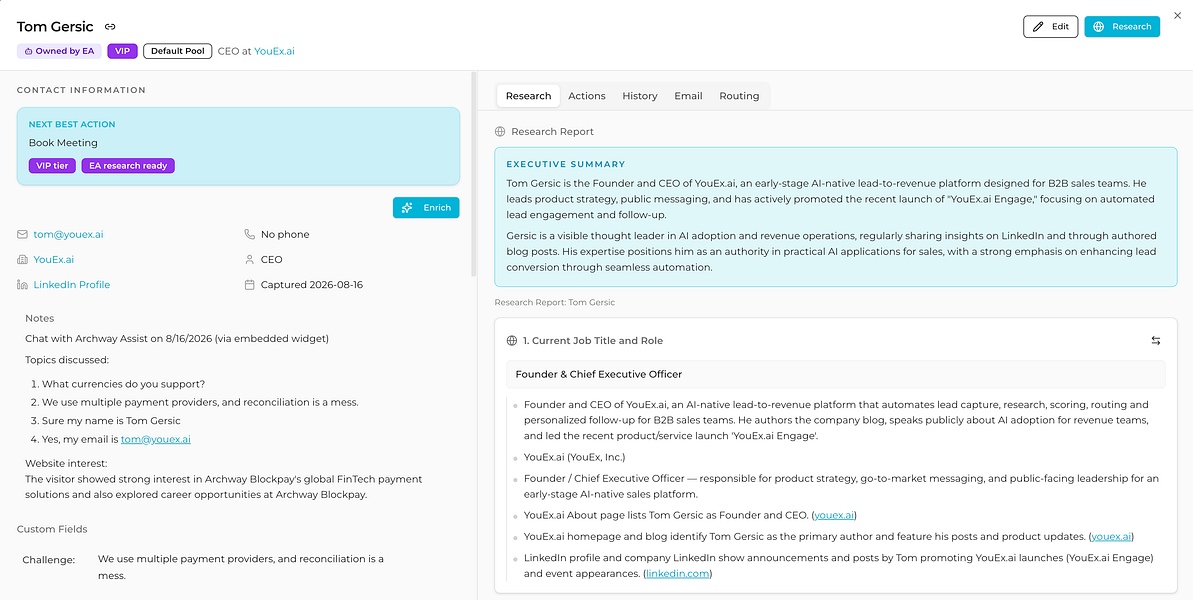
Task: Copy contact link icon beside Tom Gersic
Action: [110, 27]
